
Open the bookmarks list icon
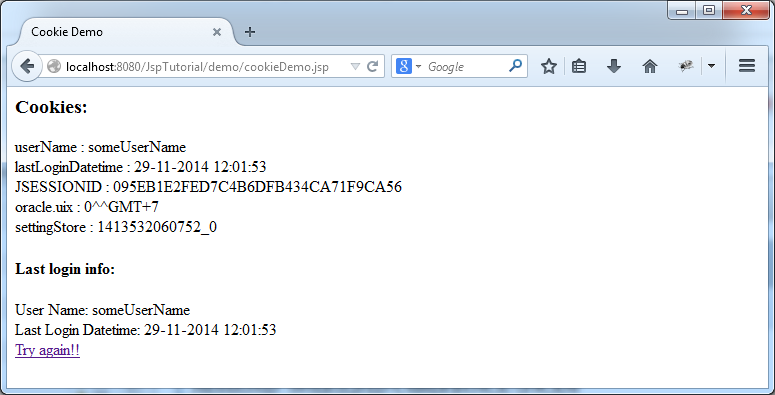579,66
